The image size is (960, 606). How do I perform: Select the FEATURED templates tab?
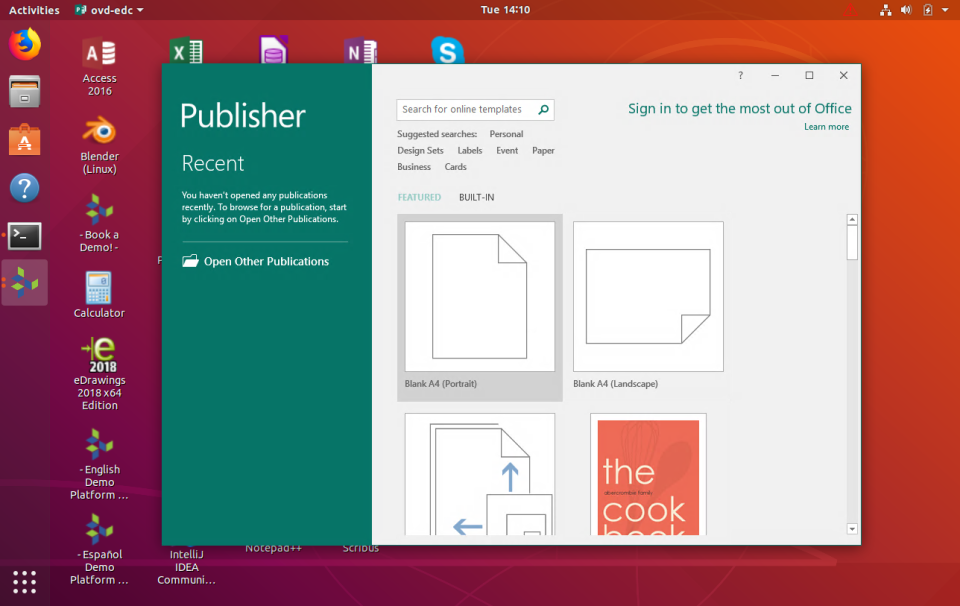coord(419,197)
